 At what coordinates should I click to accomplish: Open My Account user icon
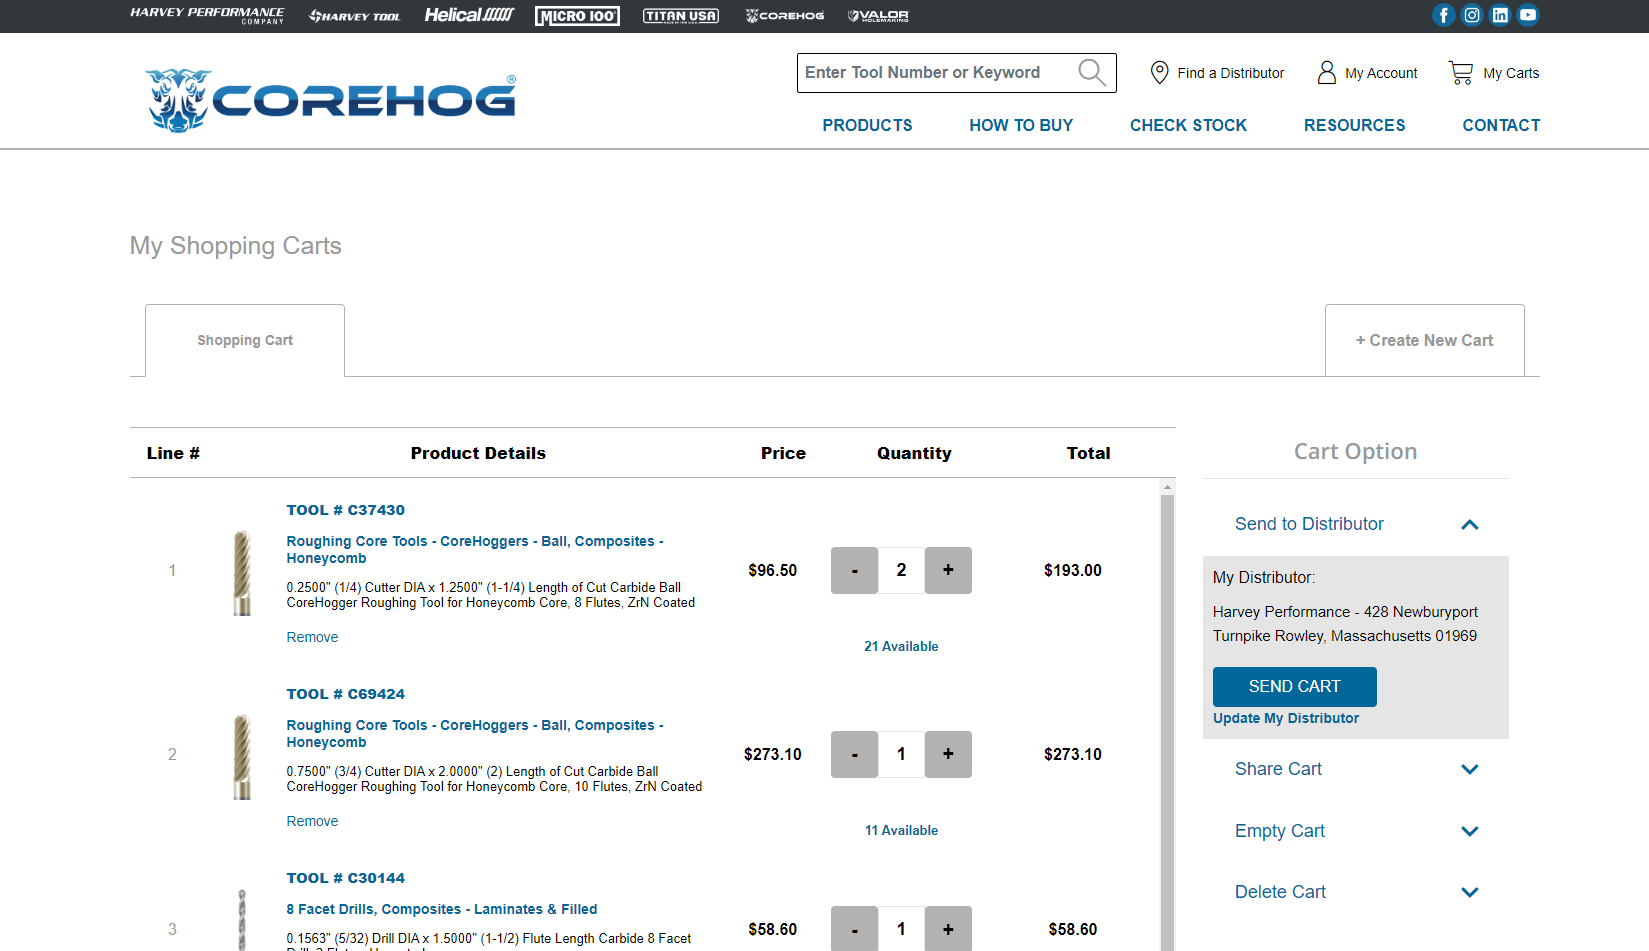[x=1327, y=72]
